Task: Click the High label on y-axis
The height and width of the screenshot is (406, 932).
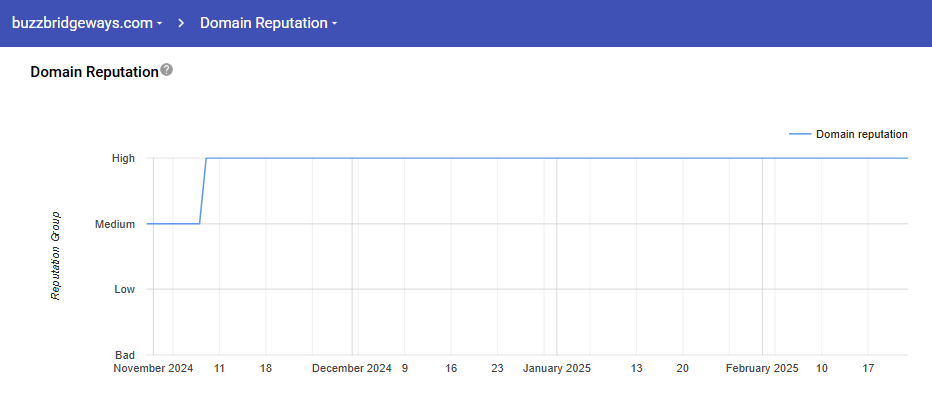Action: (123, 158)
